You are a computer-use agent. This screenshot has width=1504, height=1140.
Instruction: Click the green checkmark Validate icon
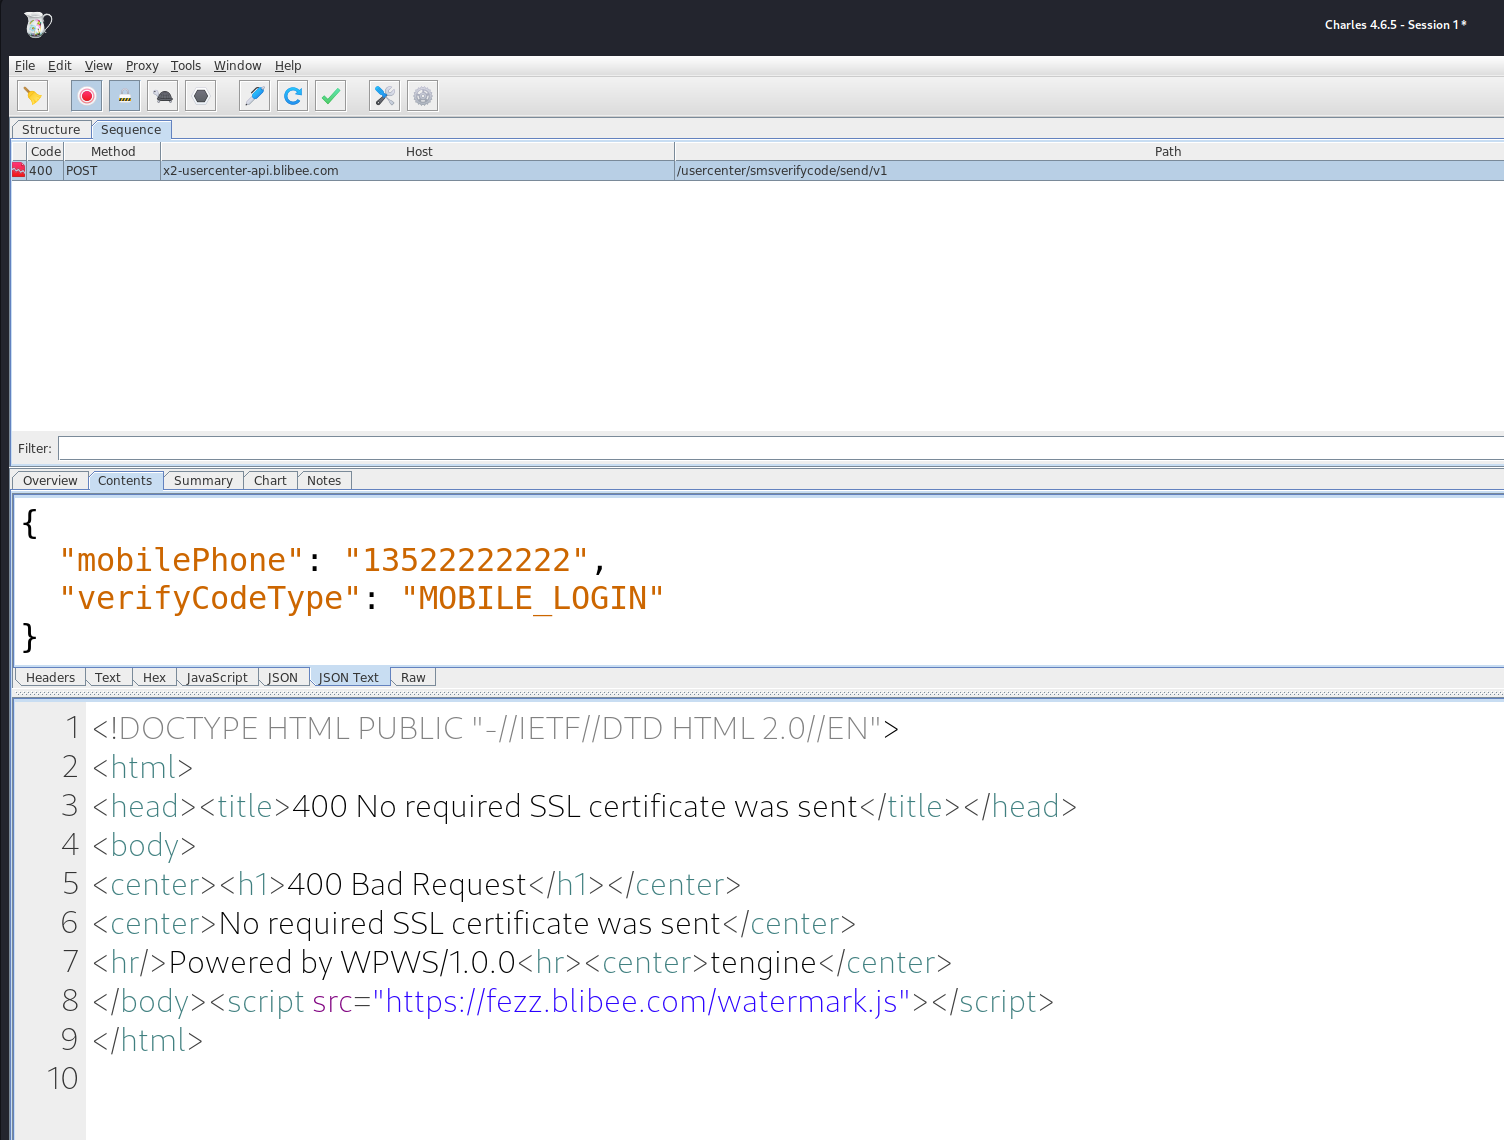[331, 96]
